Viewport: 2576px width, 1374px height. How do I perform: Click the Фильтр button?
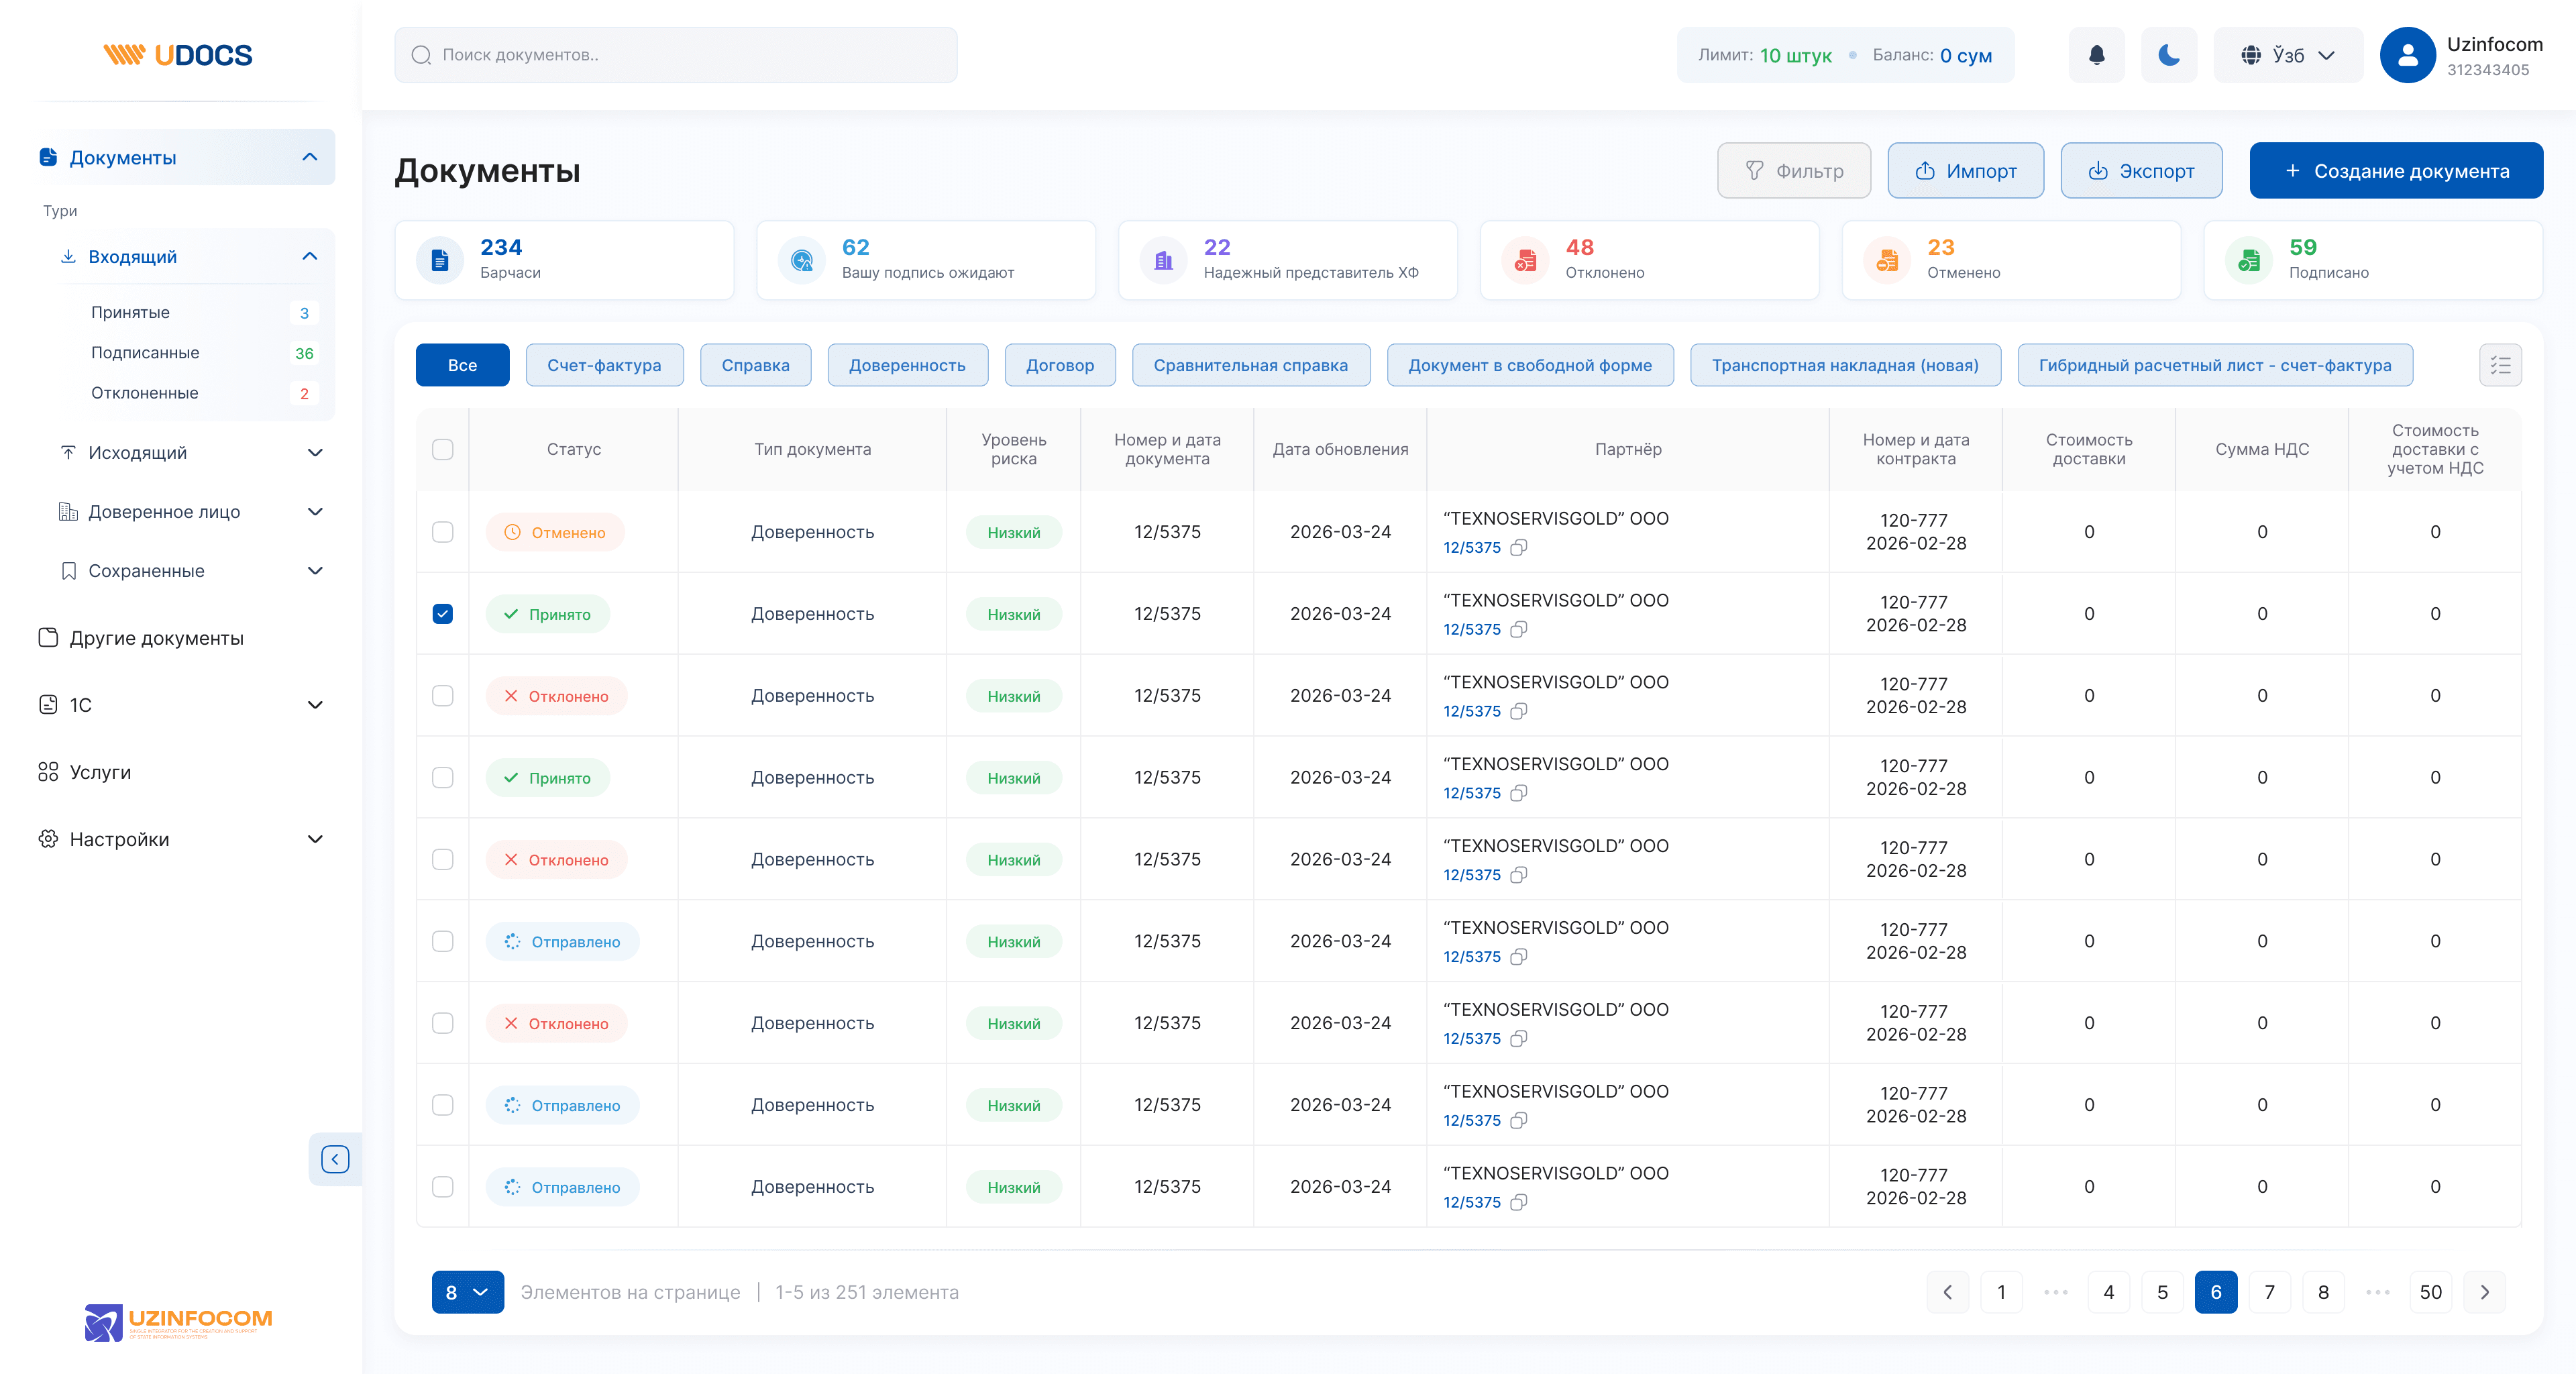coord(1793,171)
